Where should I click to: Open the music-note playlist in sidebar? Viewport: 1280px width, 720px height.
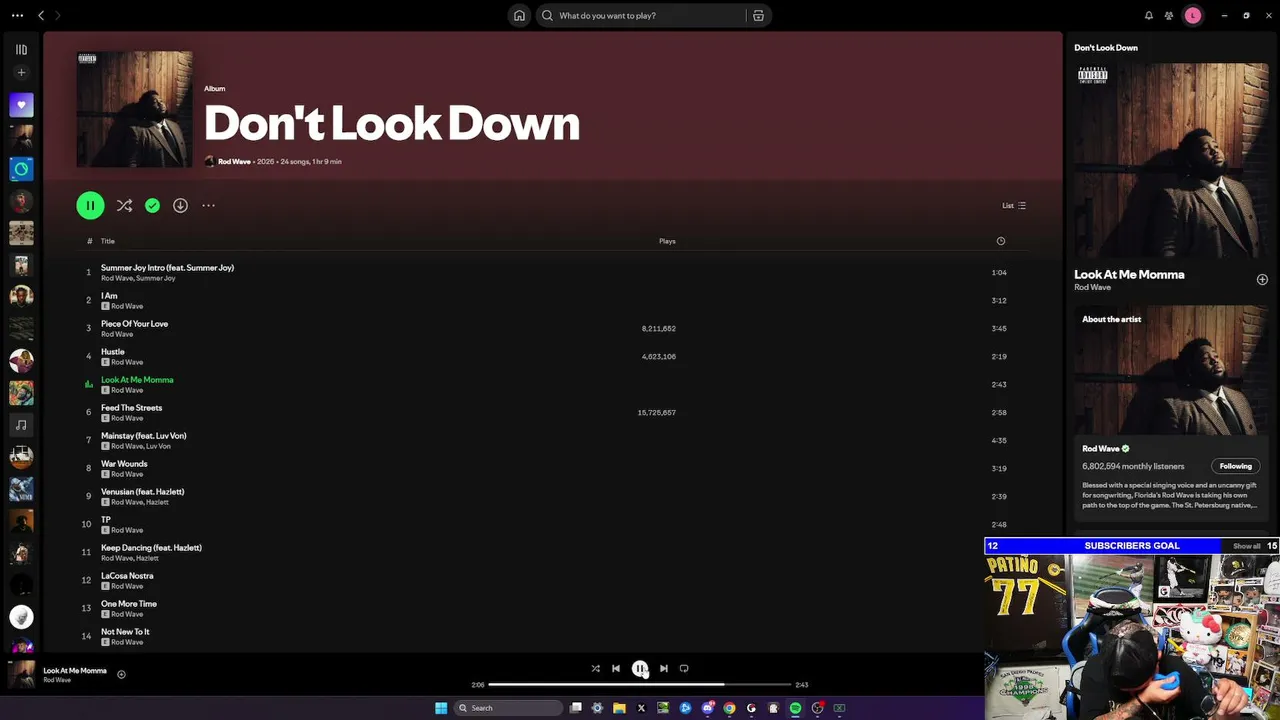[x=21, y=425]
